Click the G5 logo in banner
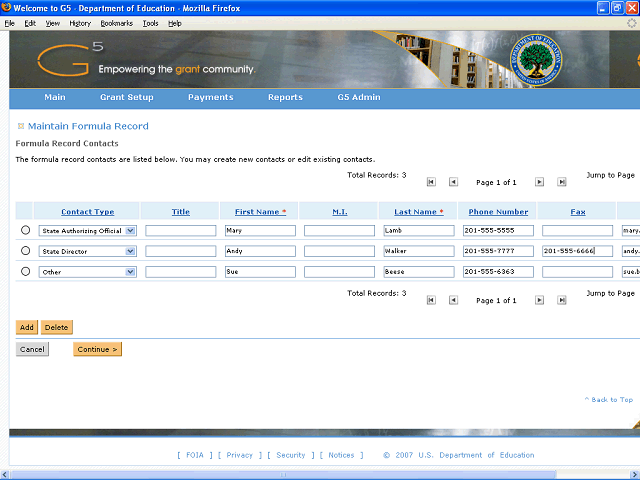This screenshot has height=480, width=640. point(64,62)
